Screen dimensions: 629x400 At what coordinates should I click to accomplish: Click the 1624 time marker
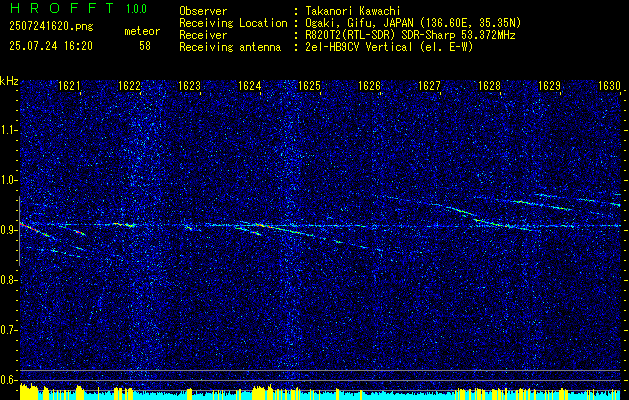pyautogui.click(x=250, y=85)
